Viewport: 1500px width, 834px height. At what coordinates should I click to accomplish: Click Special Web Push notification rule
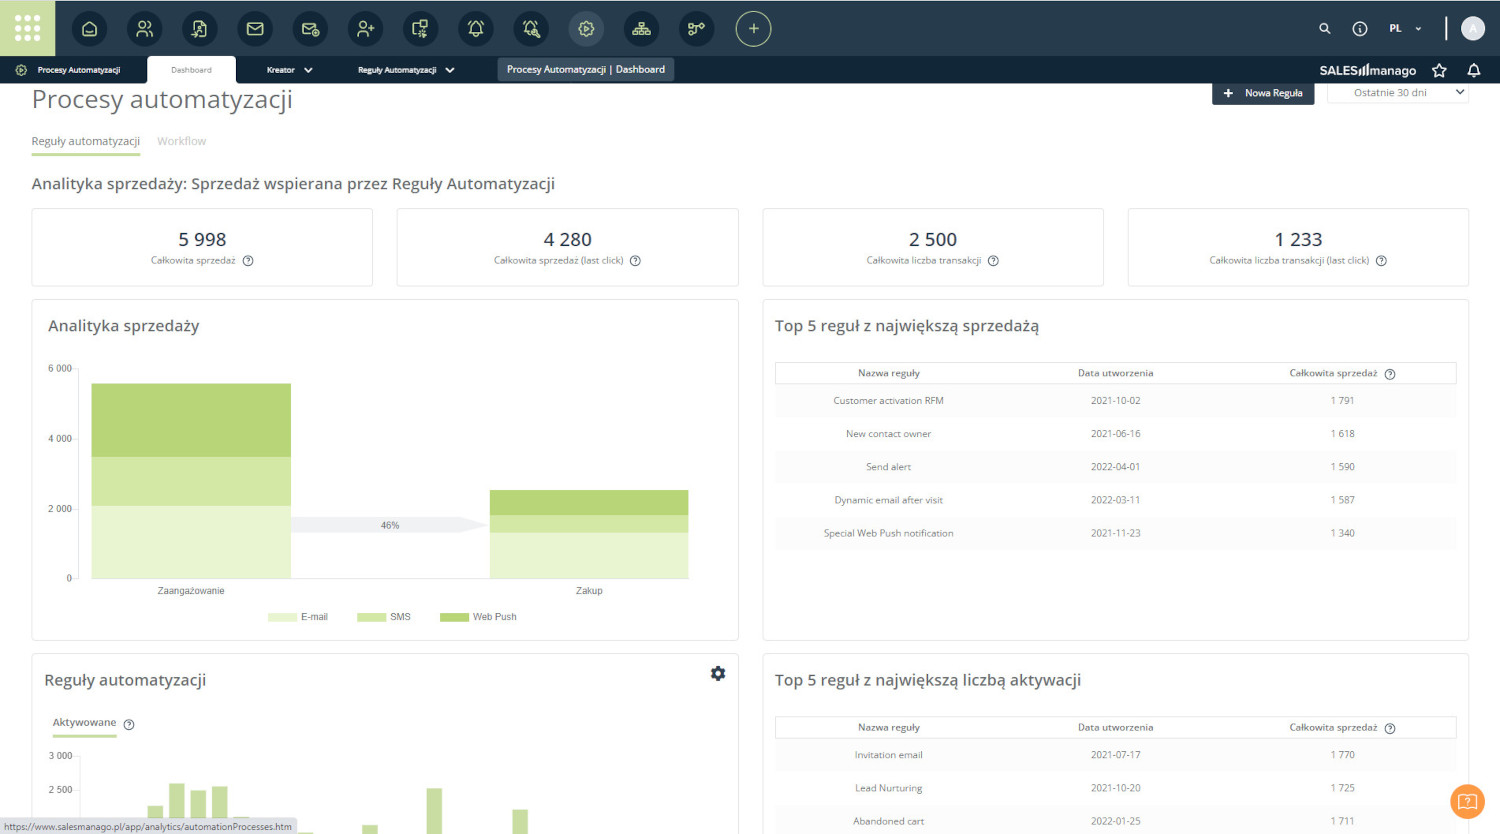889,533
